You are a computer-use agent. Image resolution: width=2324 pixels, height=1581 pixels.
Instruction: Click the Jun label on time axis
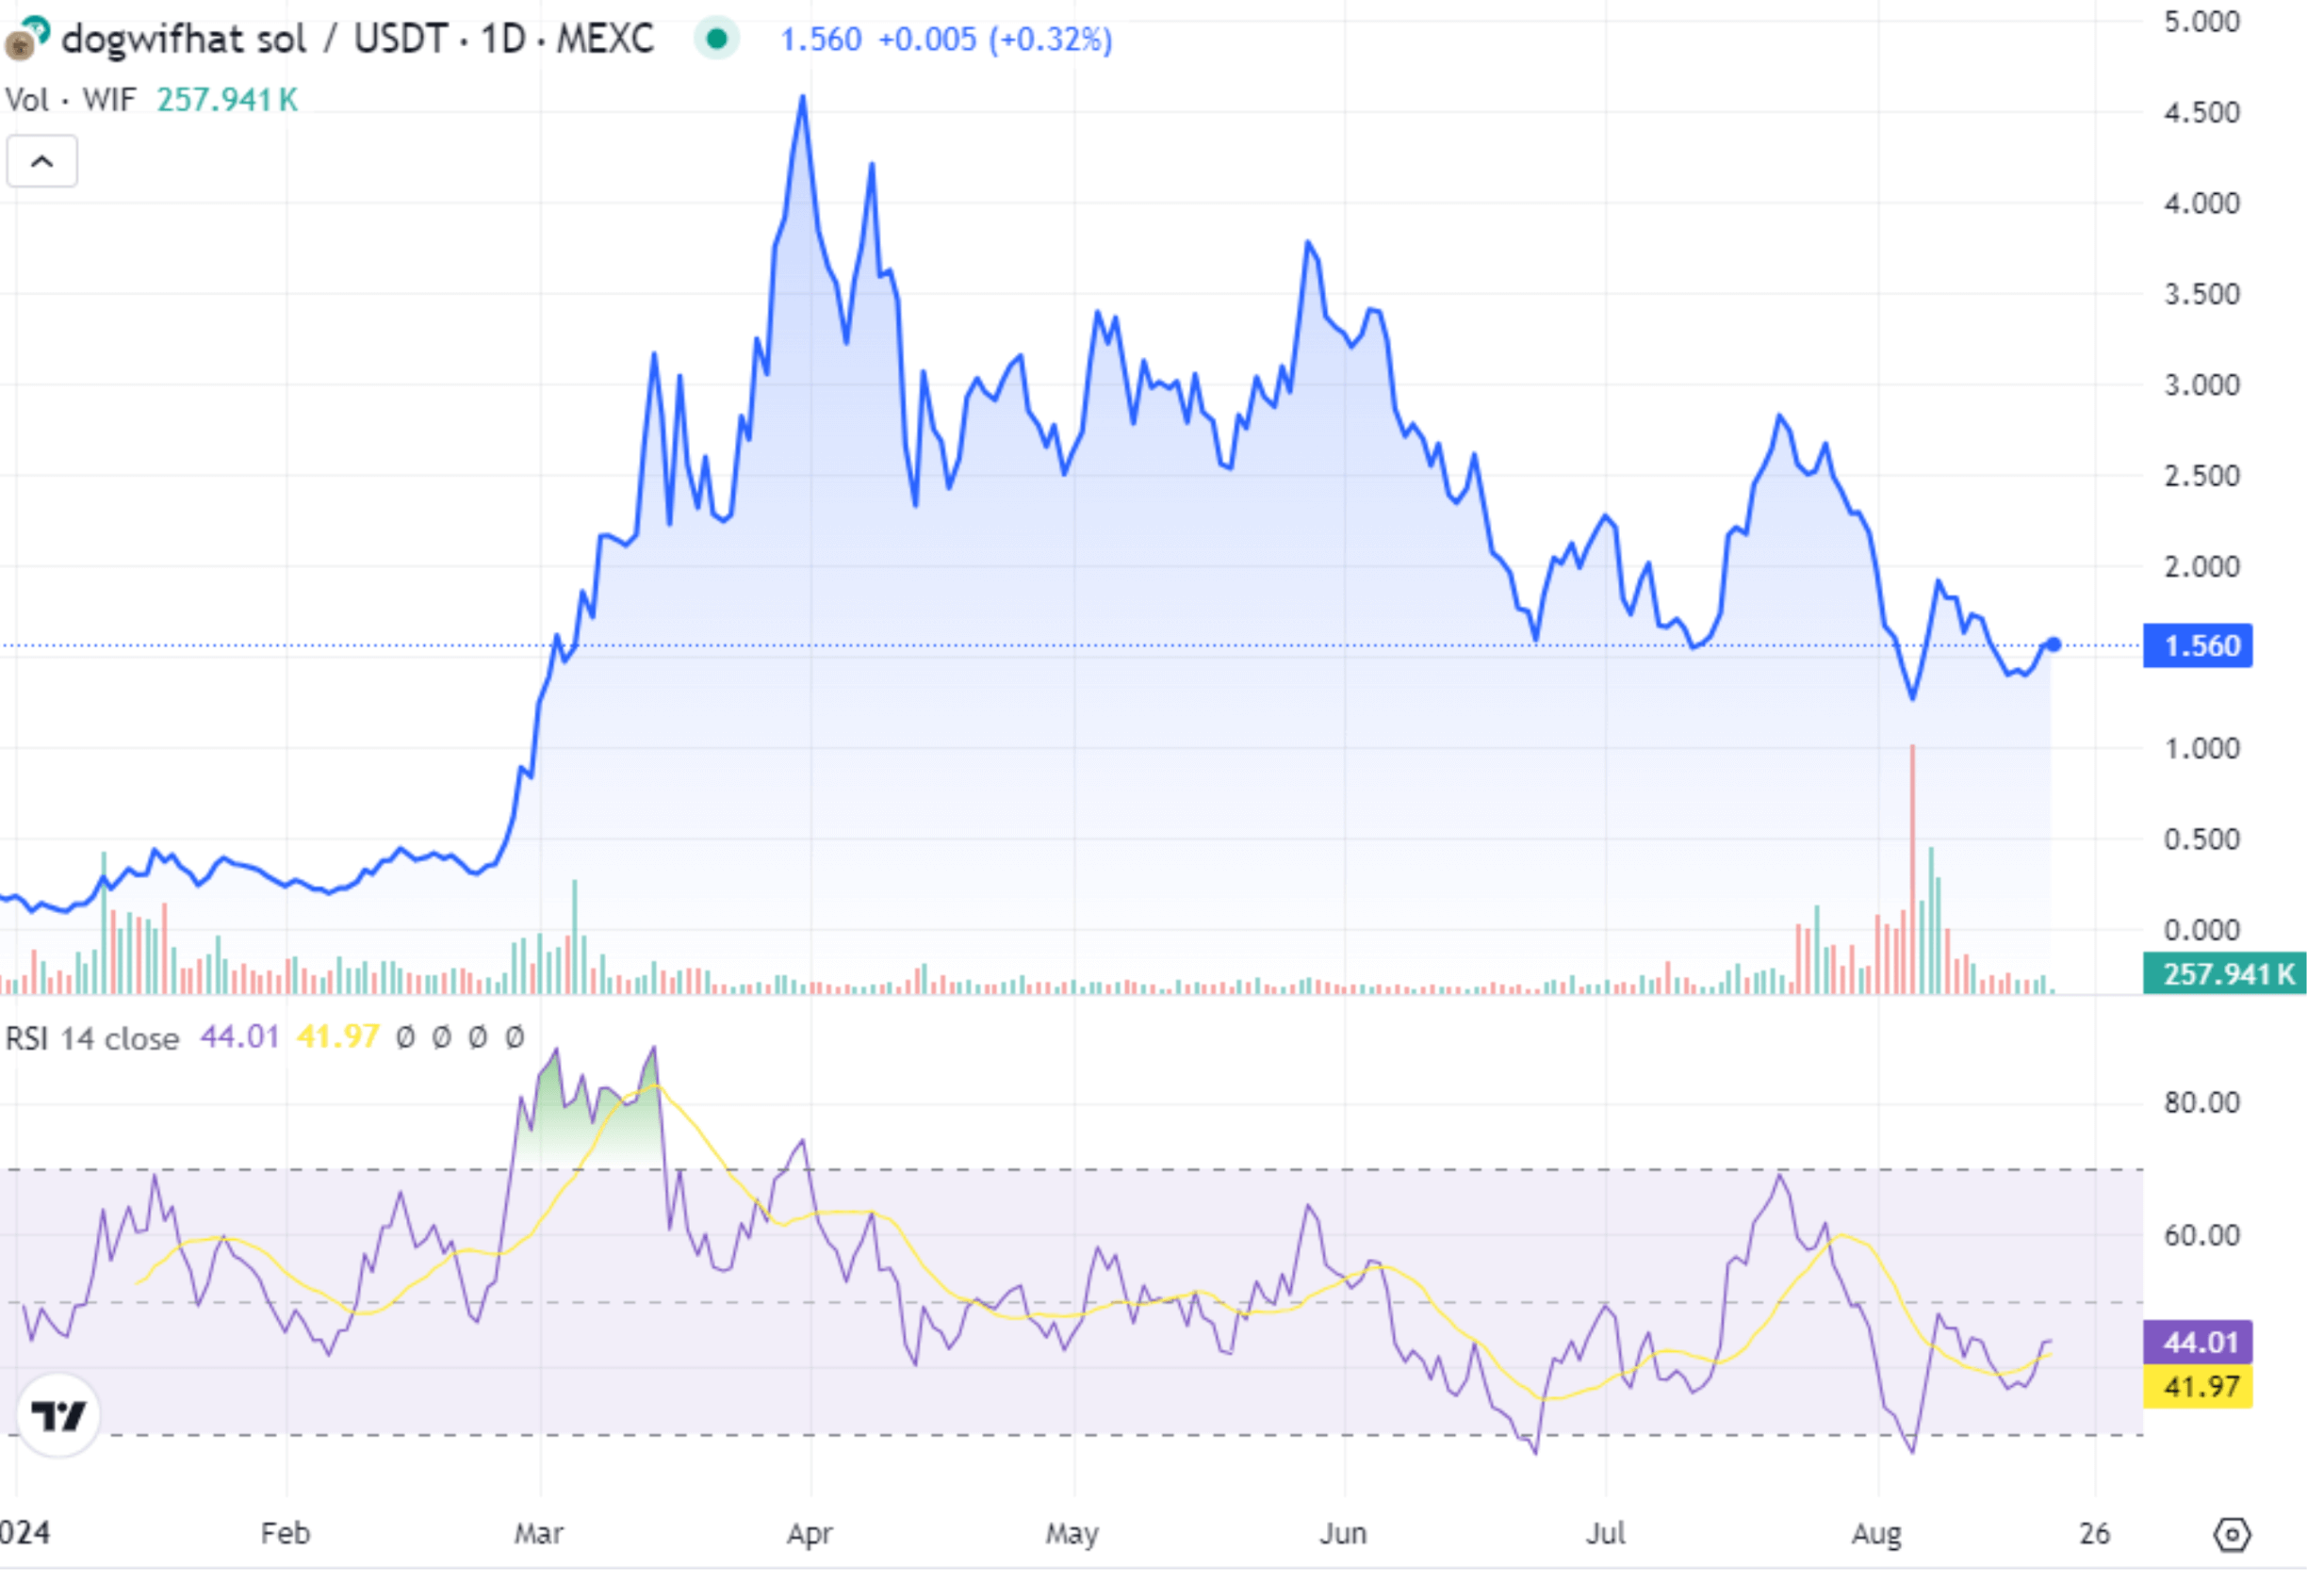[1342, 1533]
